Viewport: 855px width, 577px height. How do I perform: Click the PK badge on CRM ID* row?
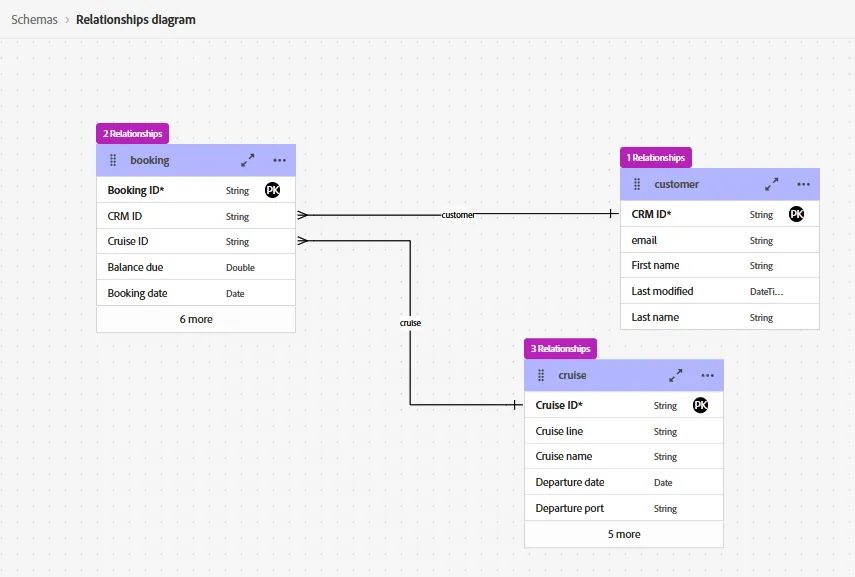tap(797, 214)
